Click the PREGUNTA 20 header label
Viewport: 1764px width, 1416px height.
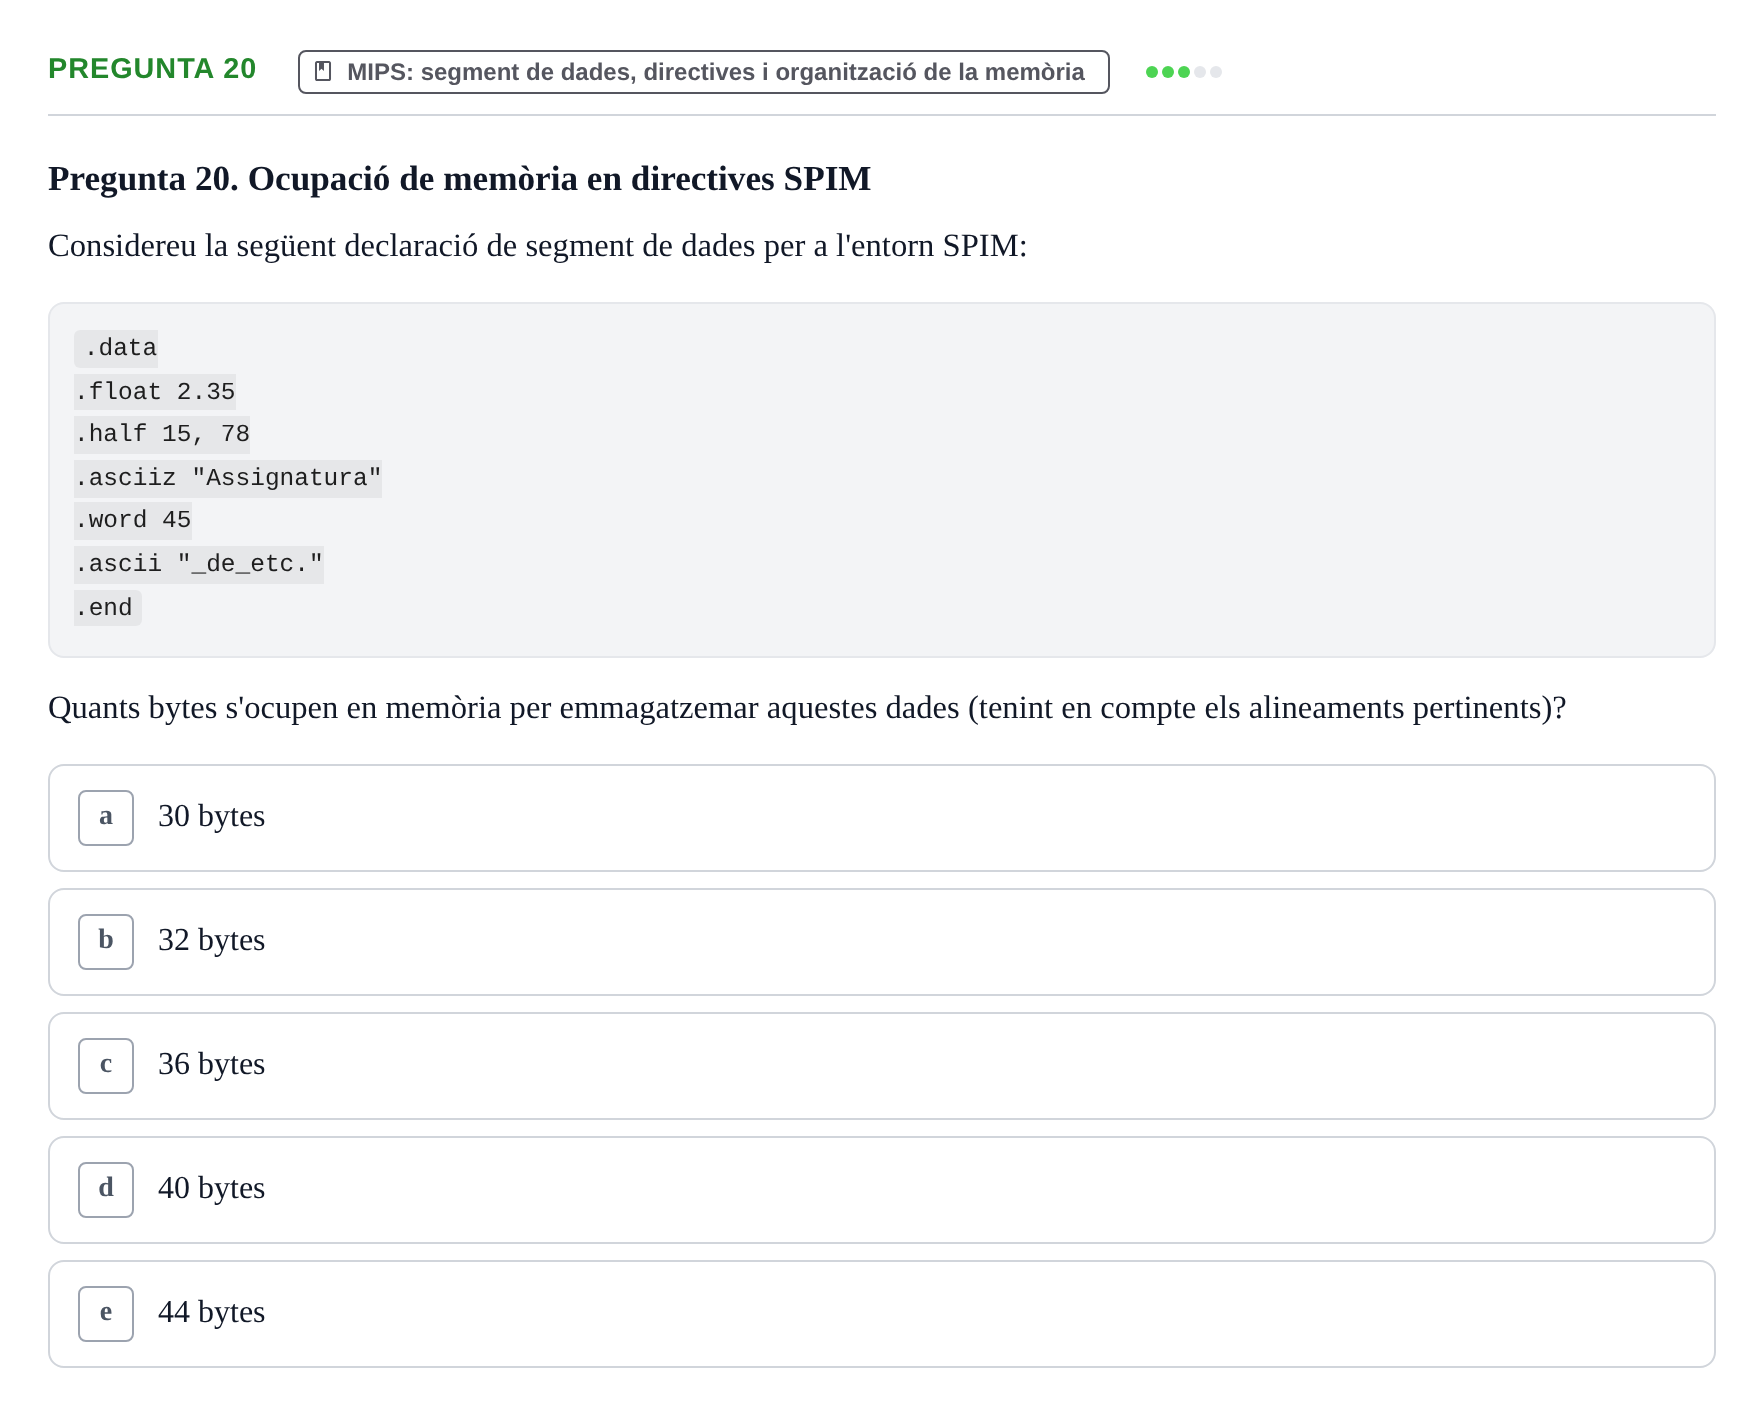coord(152,69)
